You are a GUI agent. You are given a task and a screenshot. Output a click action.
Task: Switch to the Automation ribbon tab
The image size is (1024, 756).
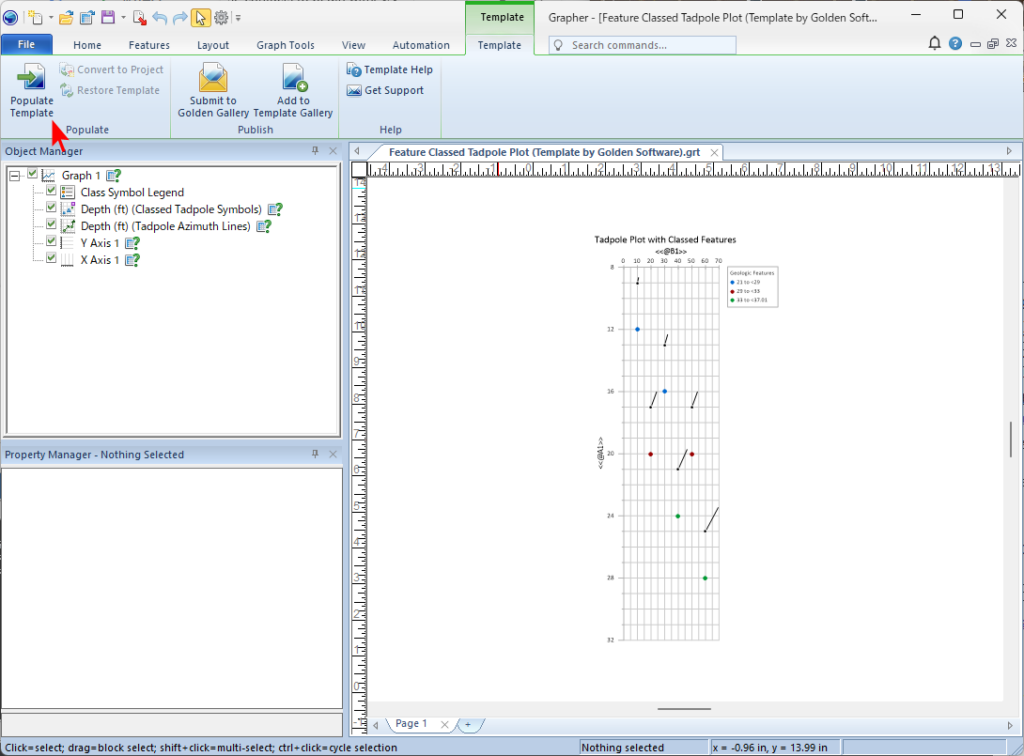pos(420,45)
